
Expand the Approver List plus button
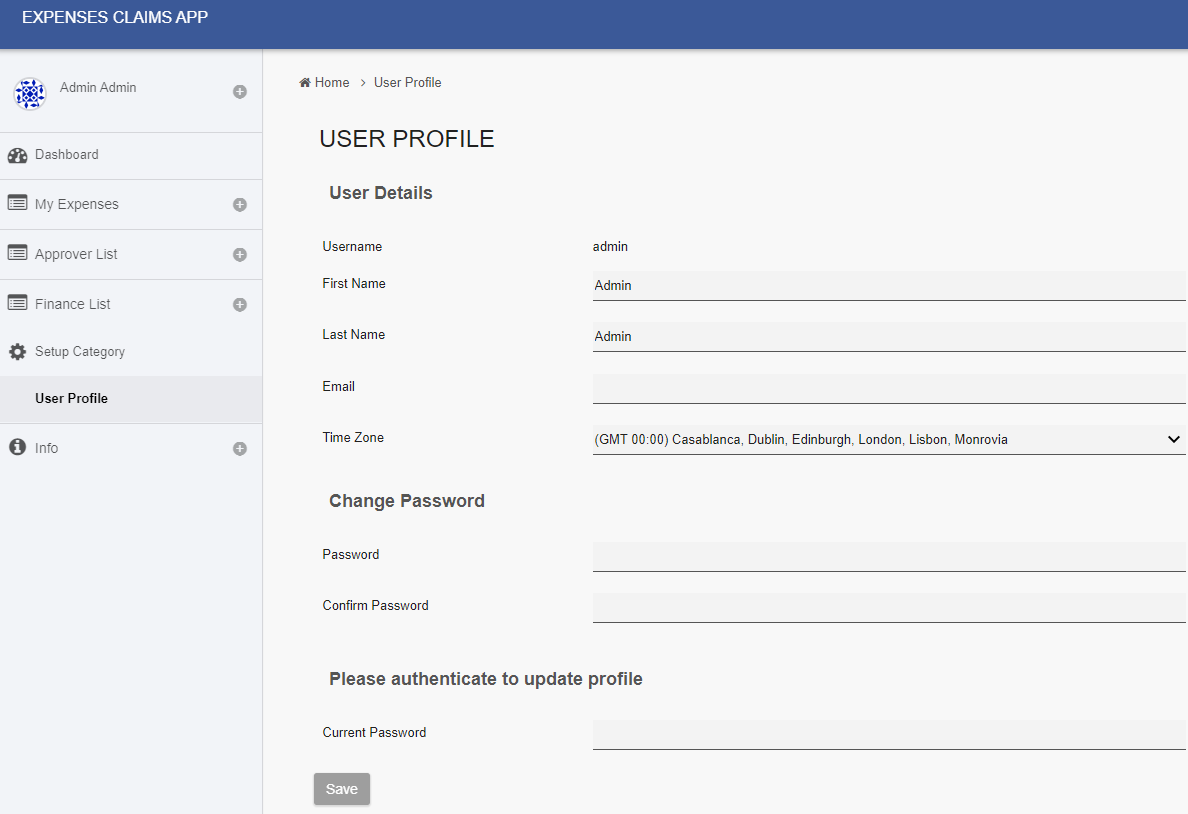240,255
